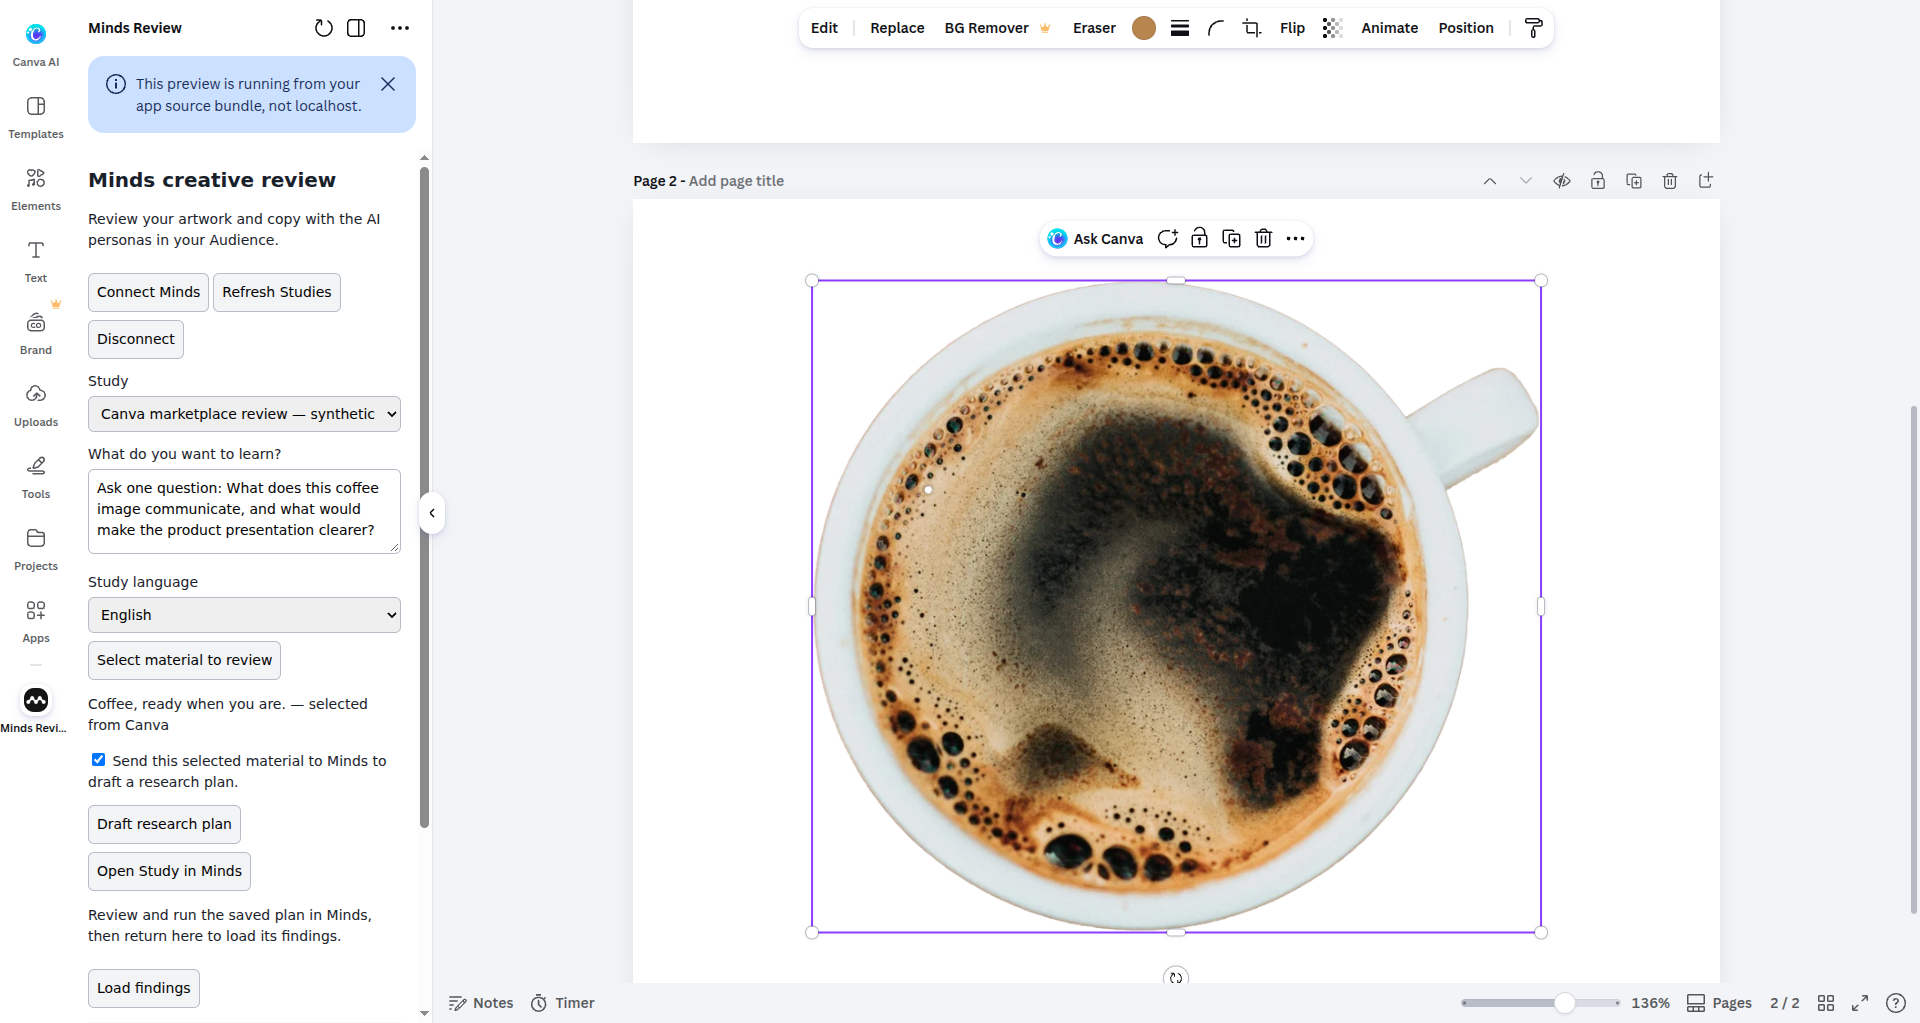
Task: Click Replace in the image toolbar
Action: click(897, 28)
